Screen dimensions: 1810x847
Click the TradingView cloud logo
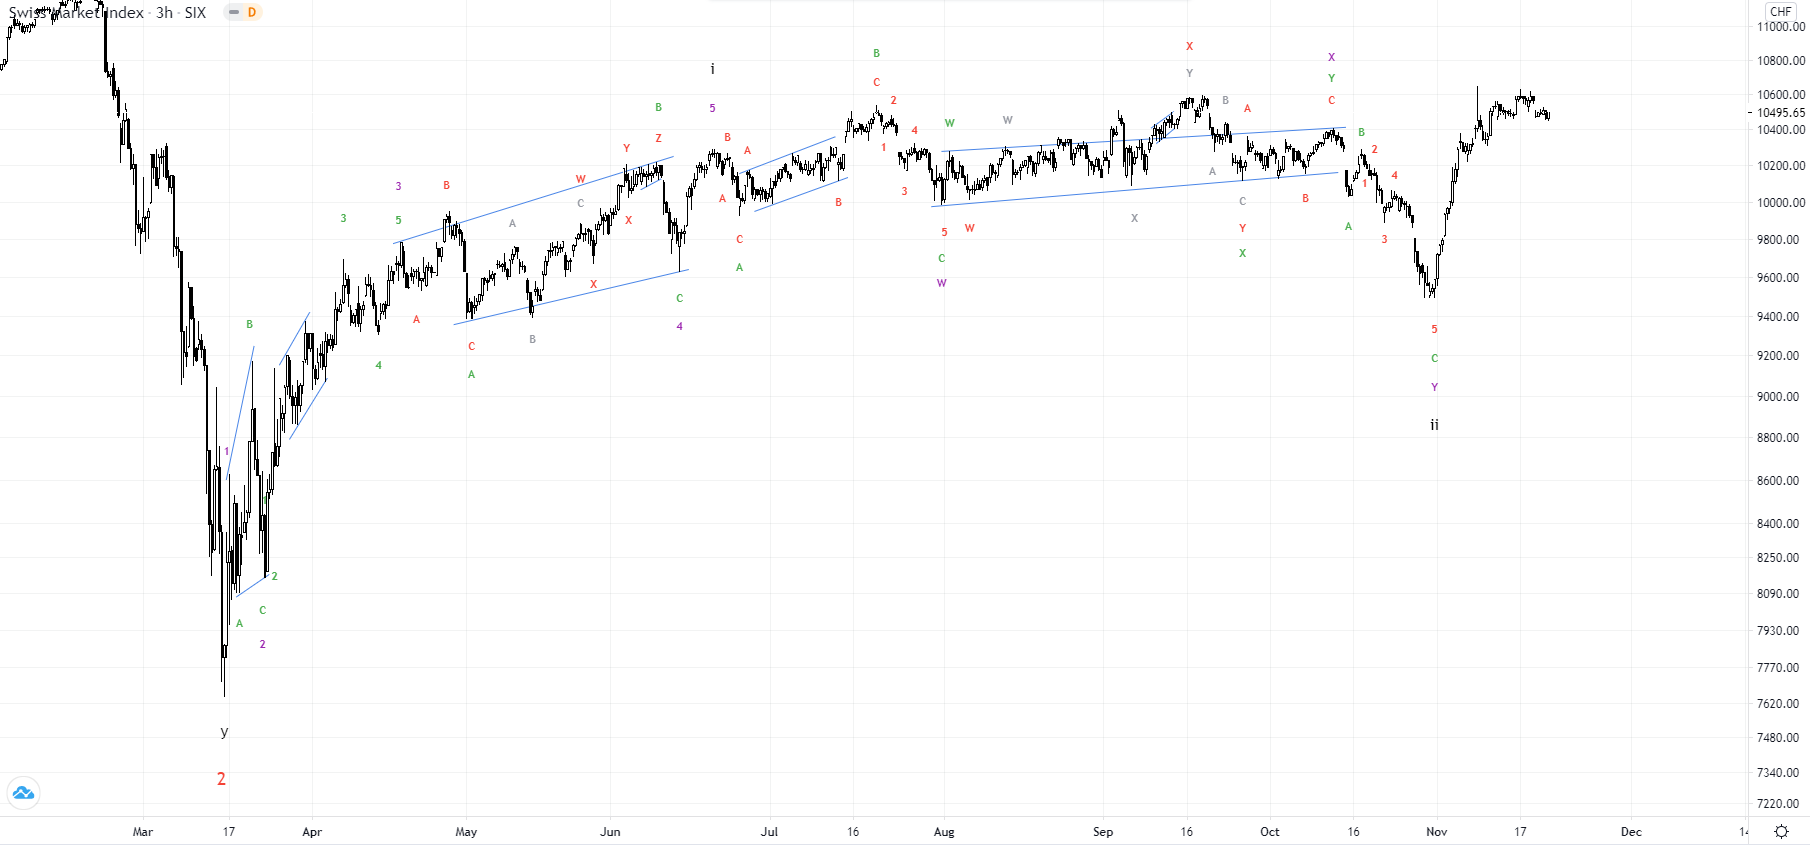tap(23, 794)
